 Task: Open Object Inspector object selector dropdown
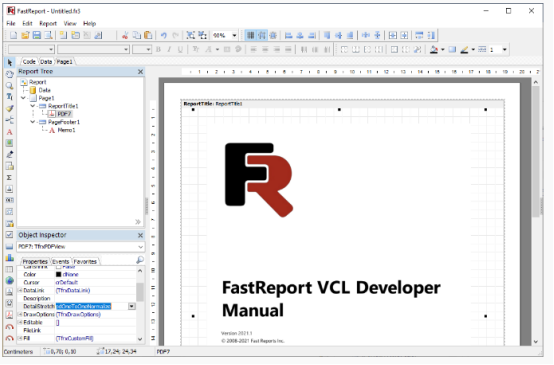140,247
